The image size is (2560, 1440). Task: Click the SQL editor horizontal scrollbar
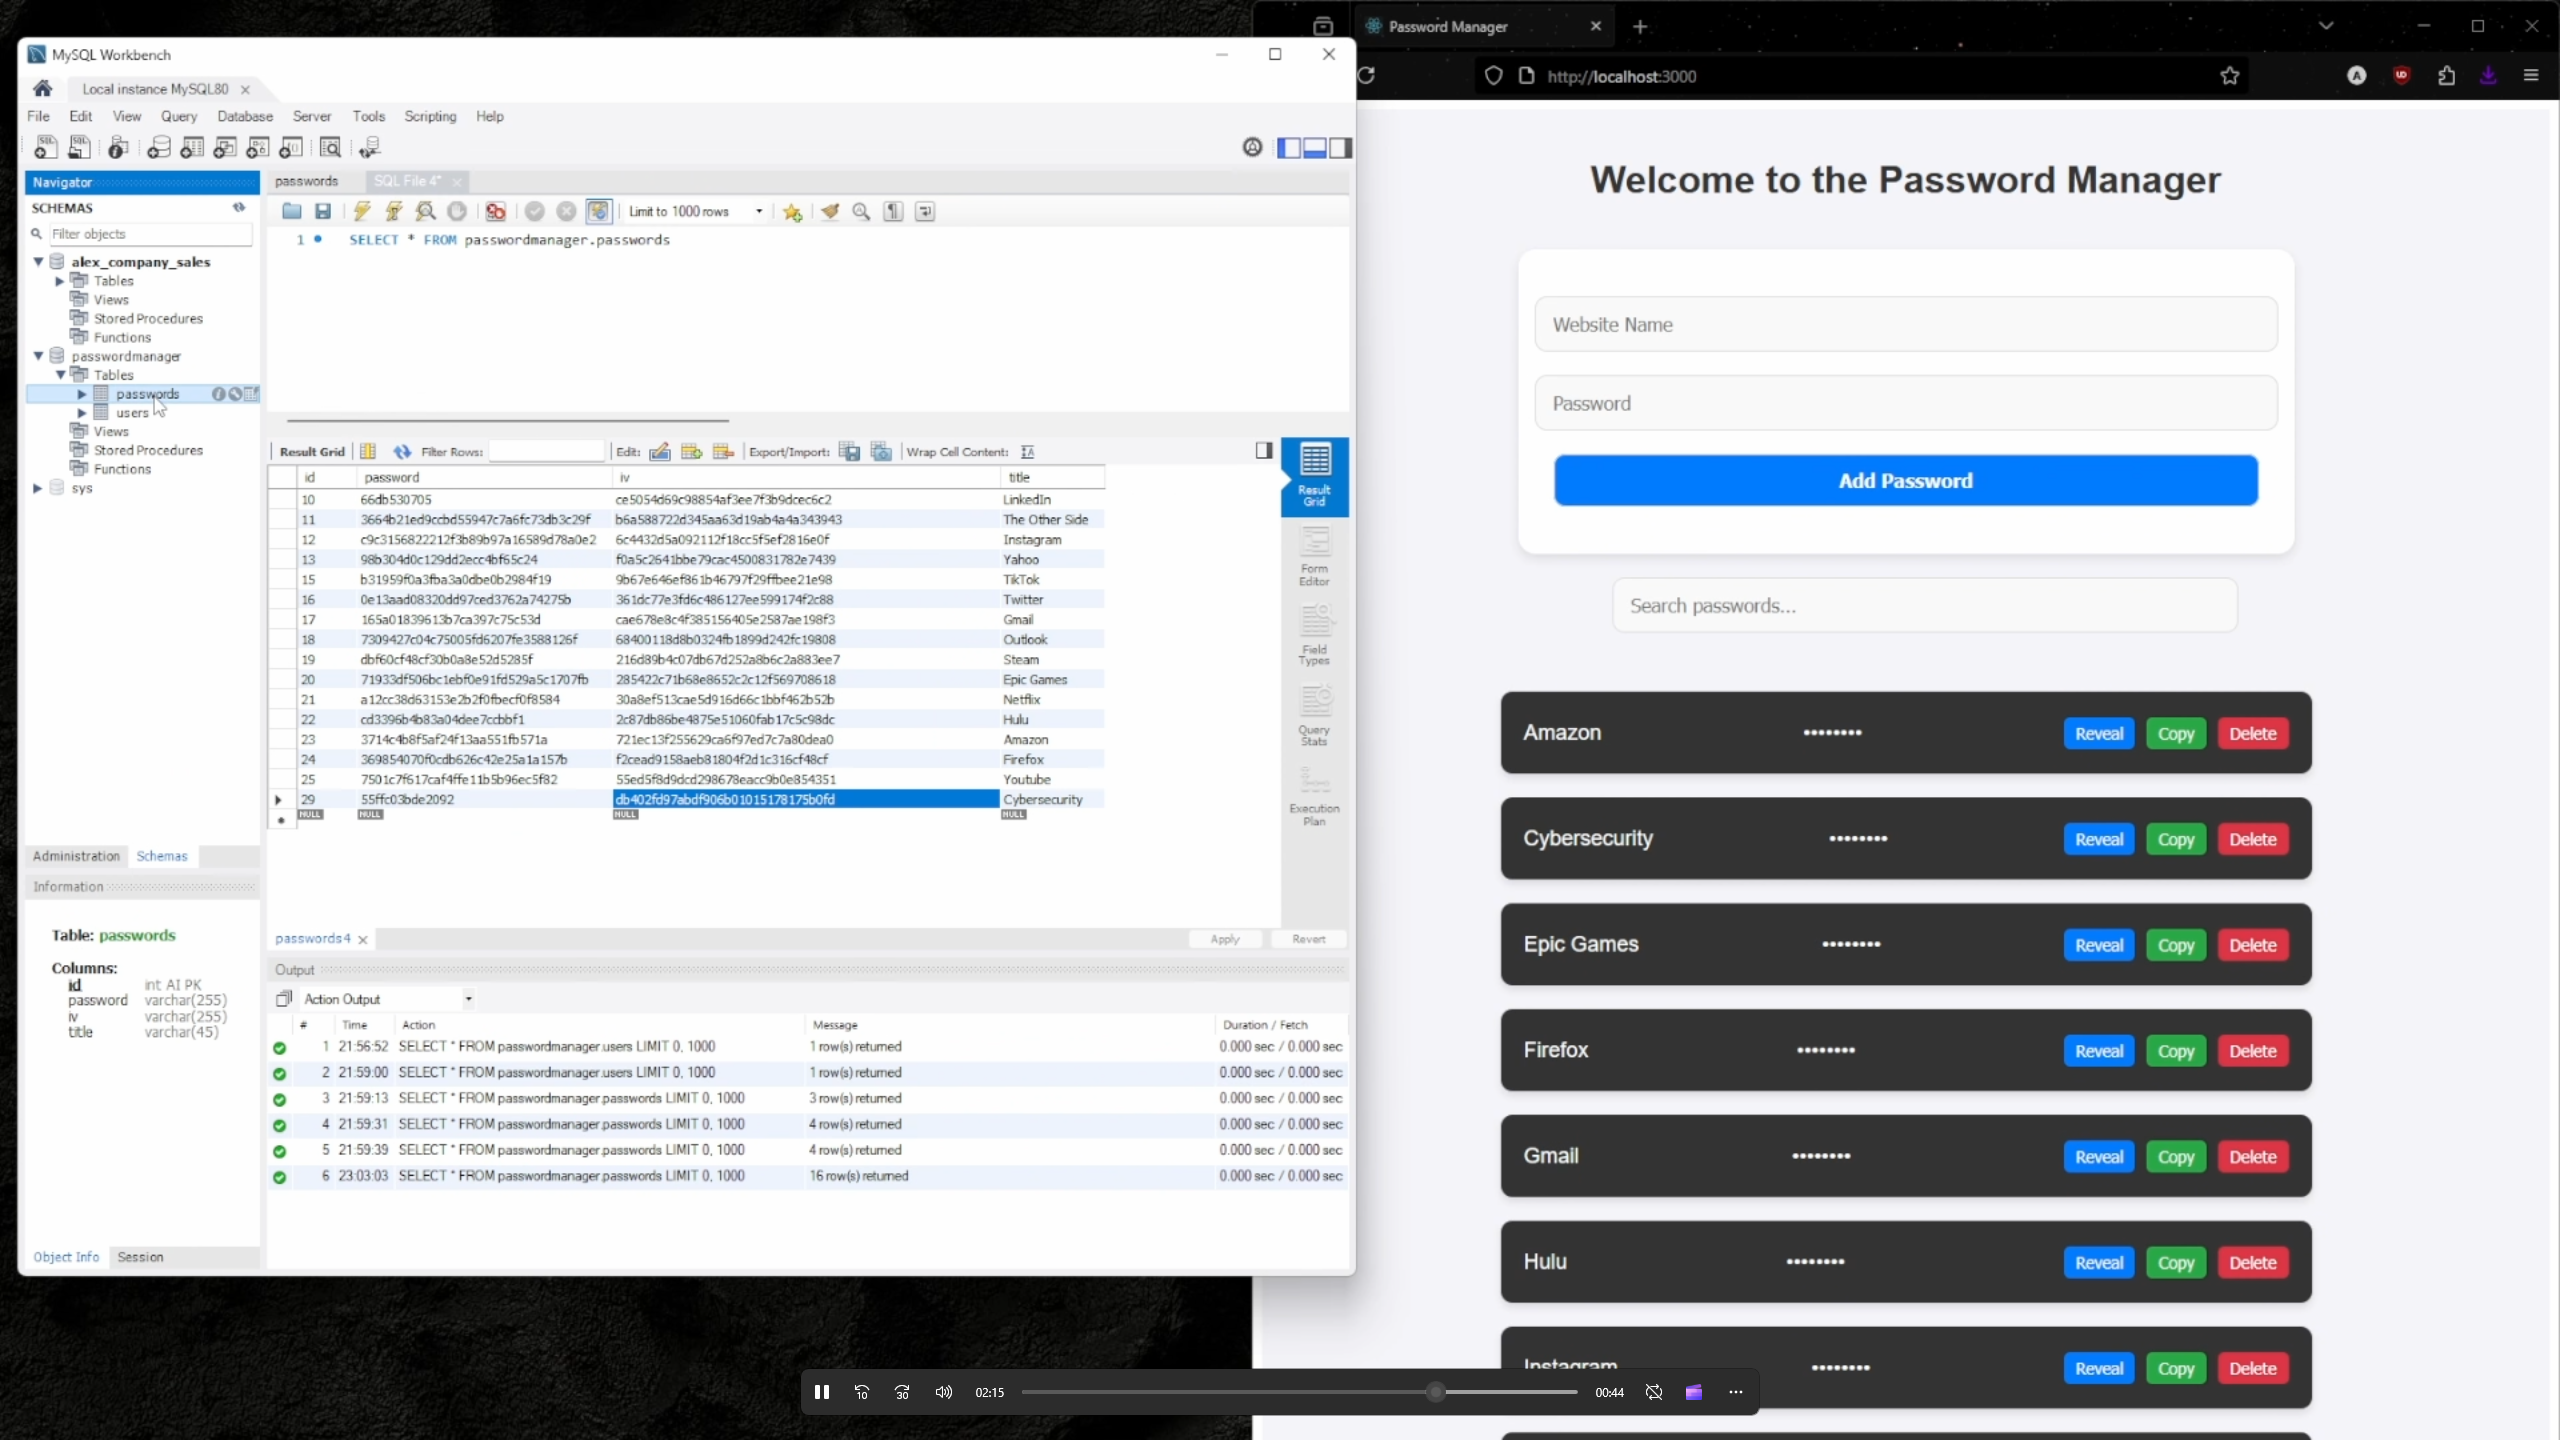(x=508, y=421)
